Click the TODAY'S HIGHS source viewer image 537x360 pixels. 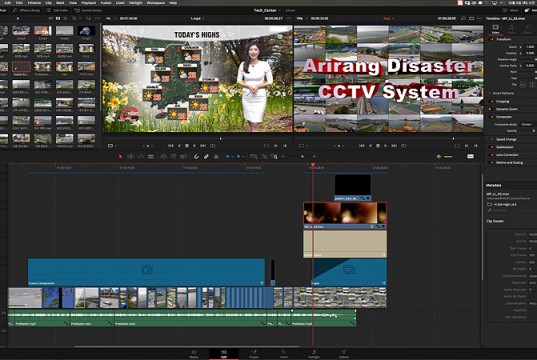(197, 78)
